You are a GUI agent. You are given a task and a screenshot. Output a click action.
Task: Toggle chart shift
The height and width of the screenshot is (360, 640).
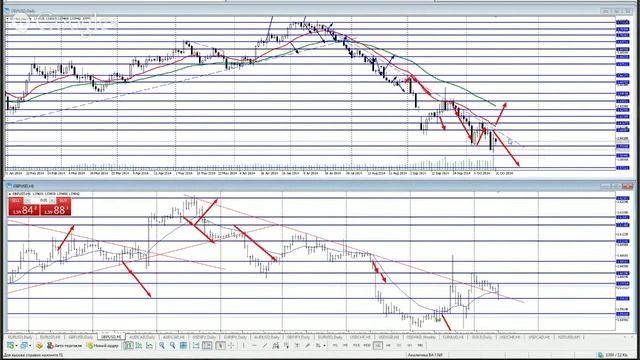point(207,346)
